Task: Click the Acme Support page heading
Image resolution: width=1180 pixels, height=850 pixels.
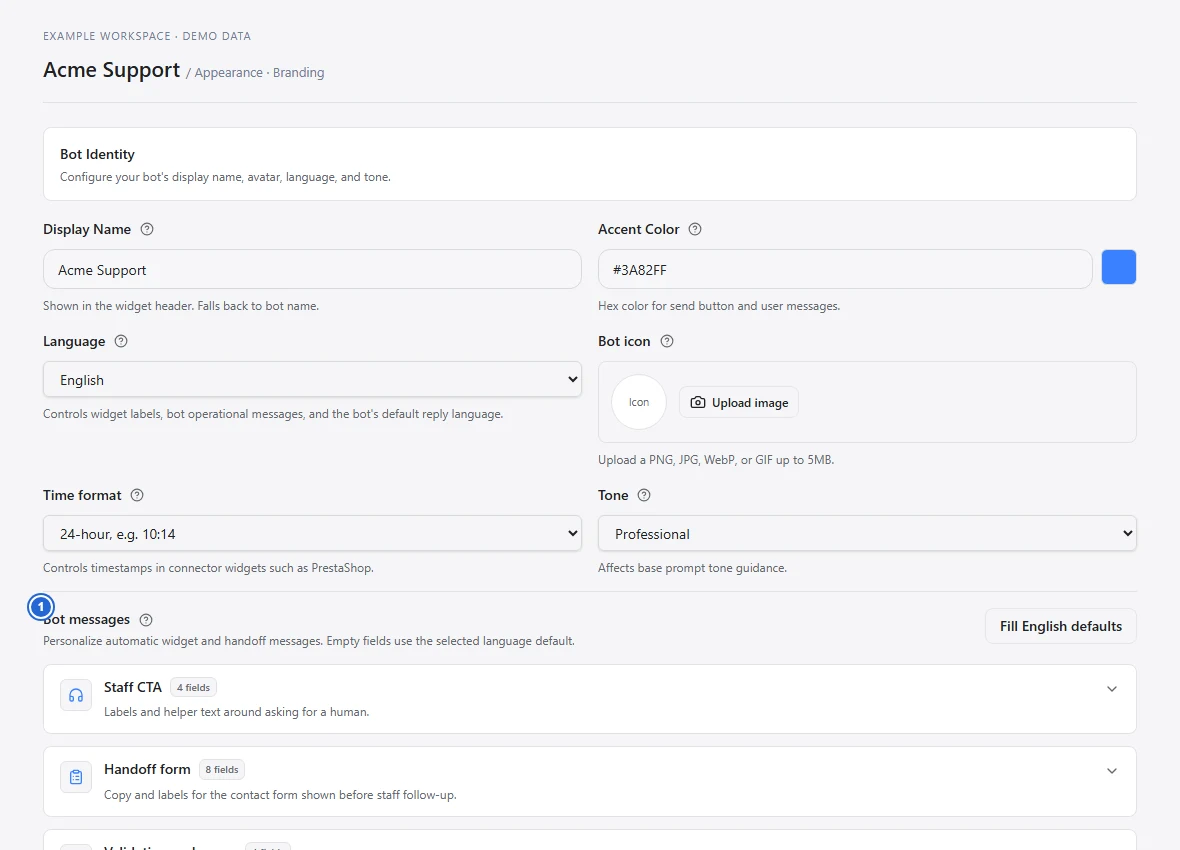Action: click(x=111, y=70)
